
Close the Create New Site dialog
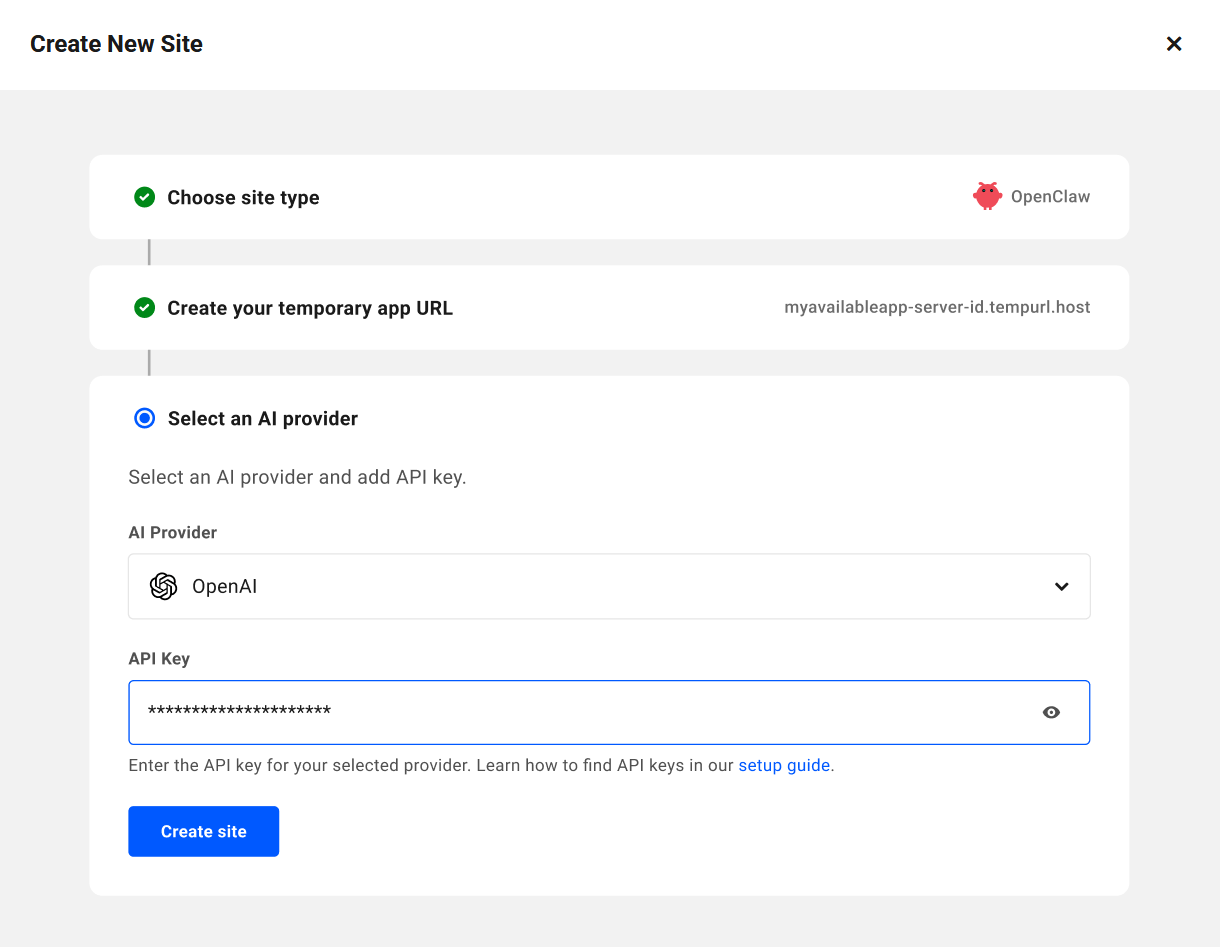click(1174, 44)
